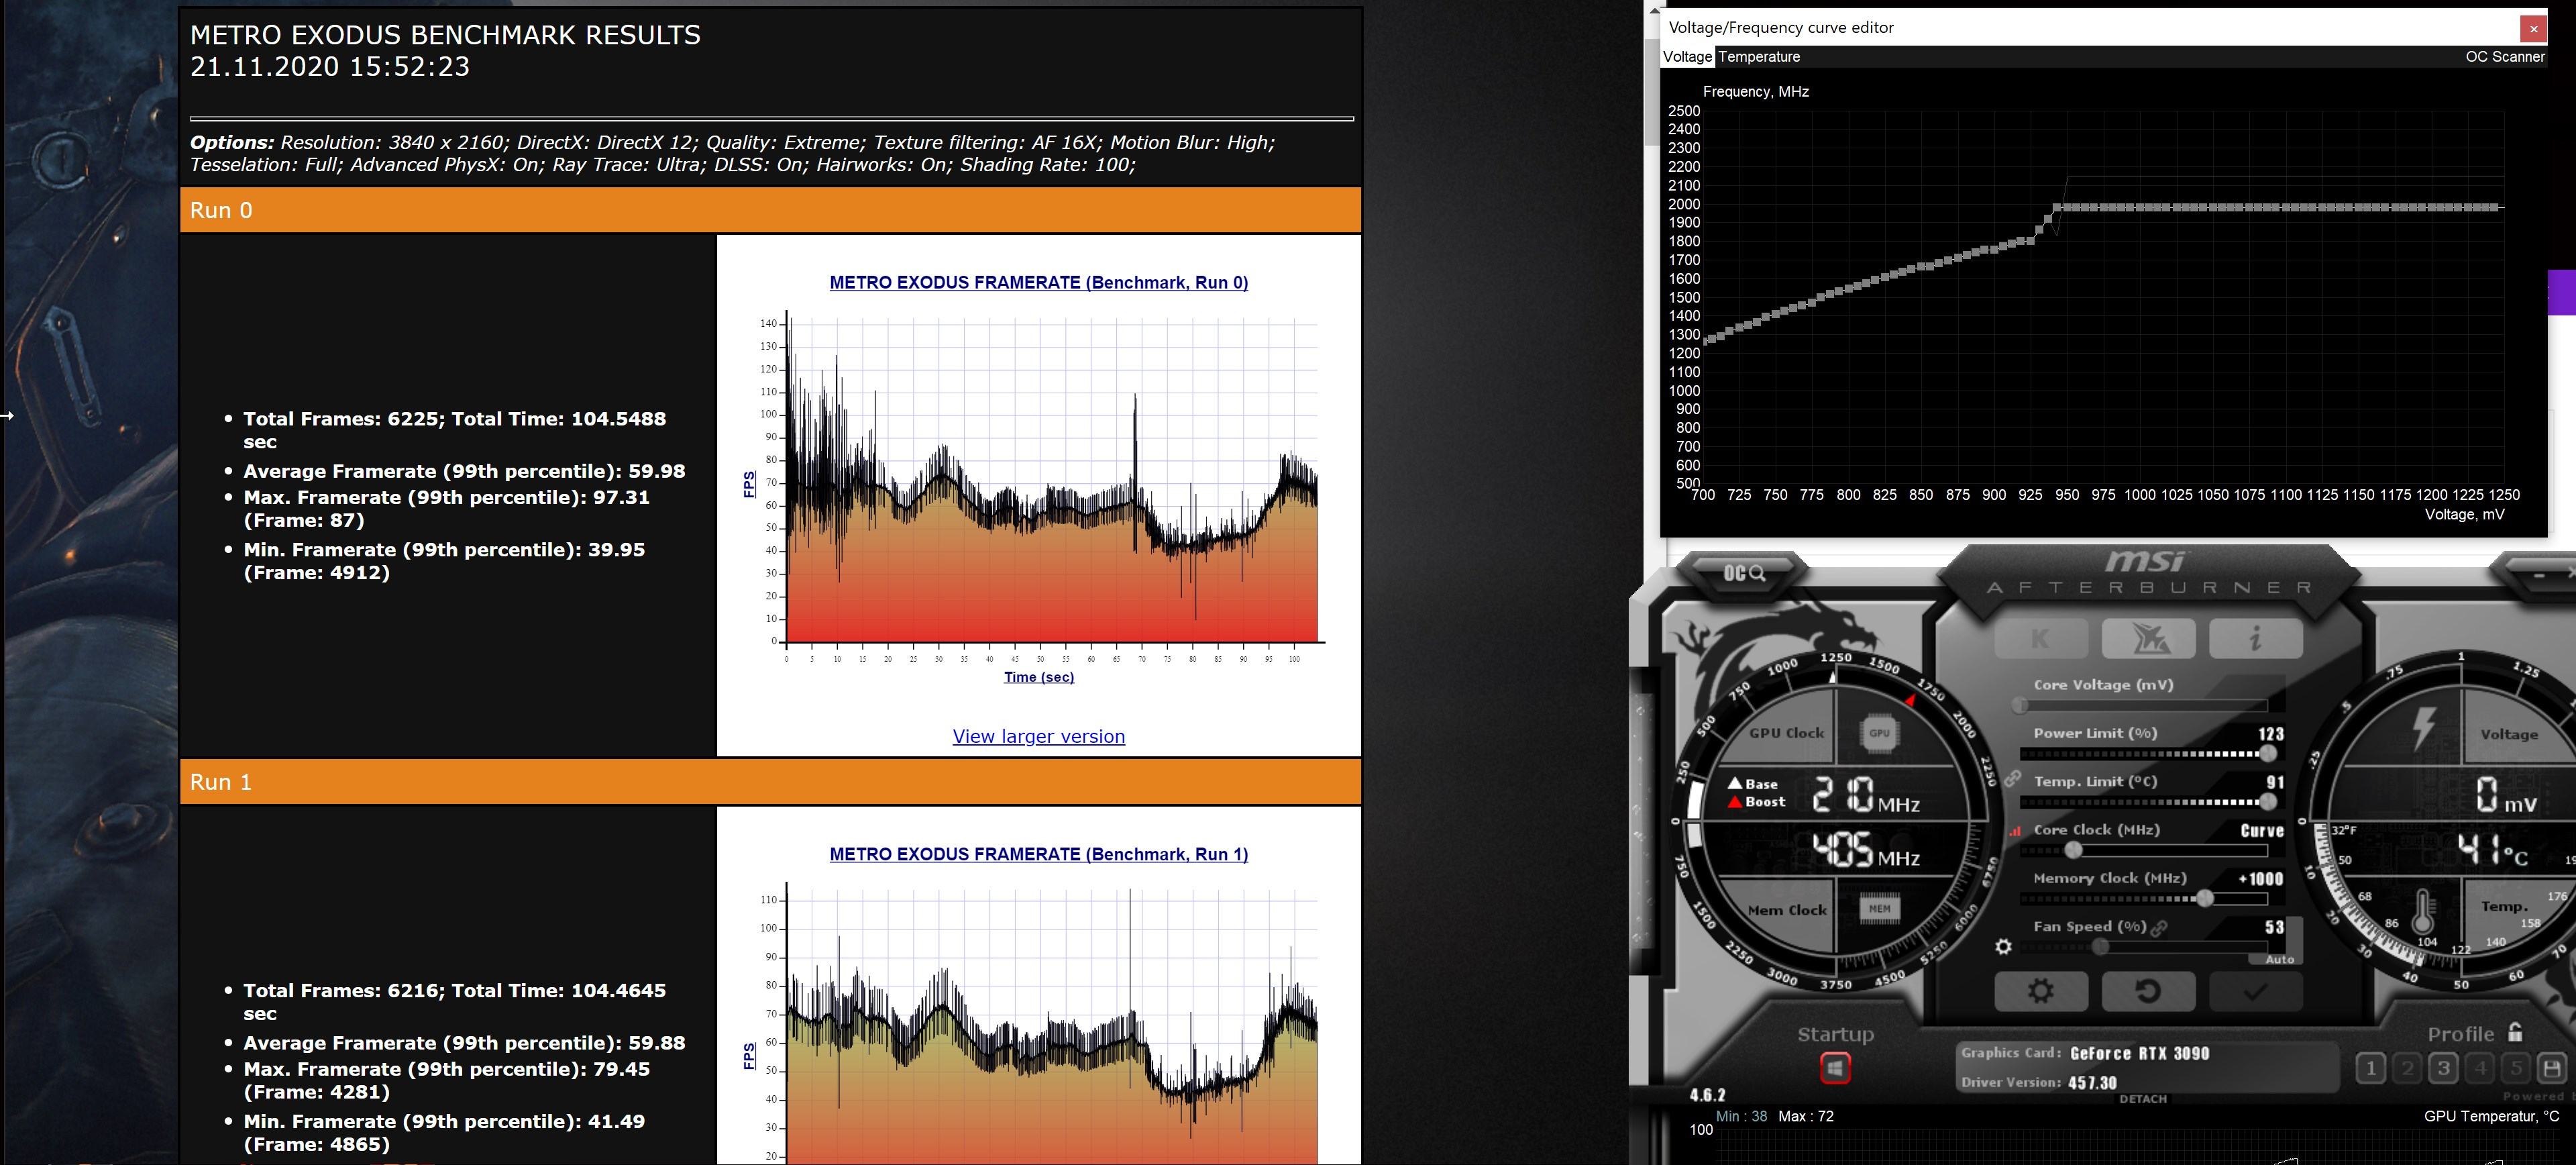This screenshot has width=2576, height=1165.
Task: Click the Memory Clock slider handle
Action: [x=2204, y=899]
